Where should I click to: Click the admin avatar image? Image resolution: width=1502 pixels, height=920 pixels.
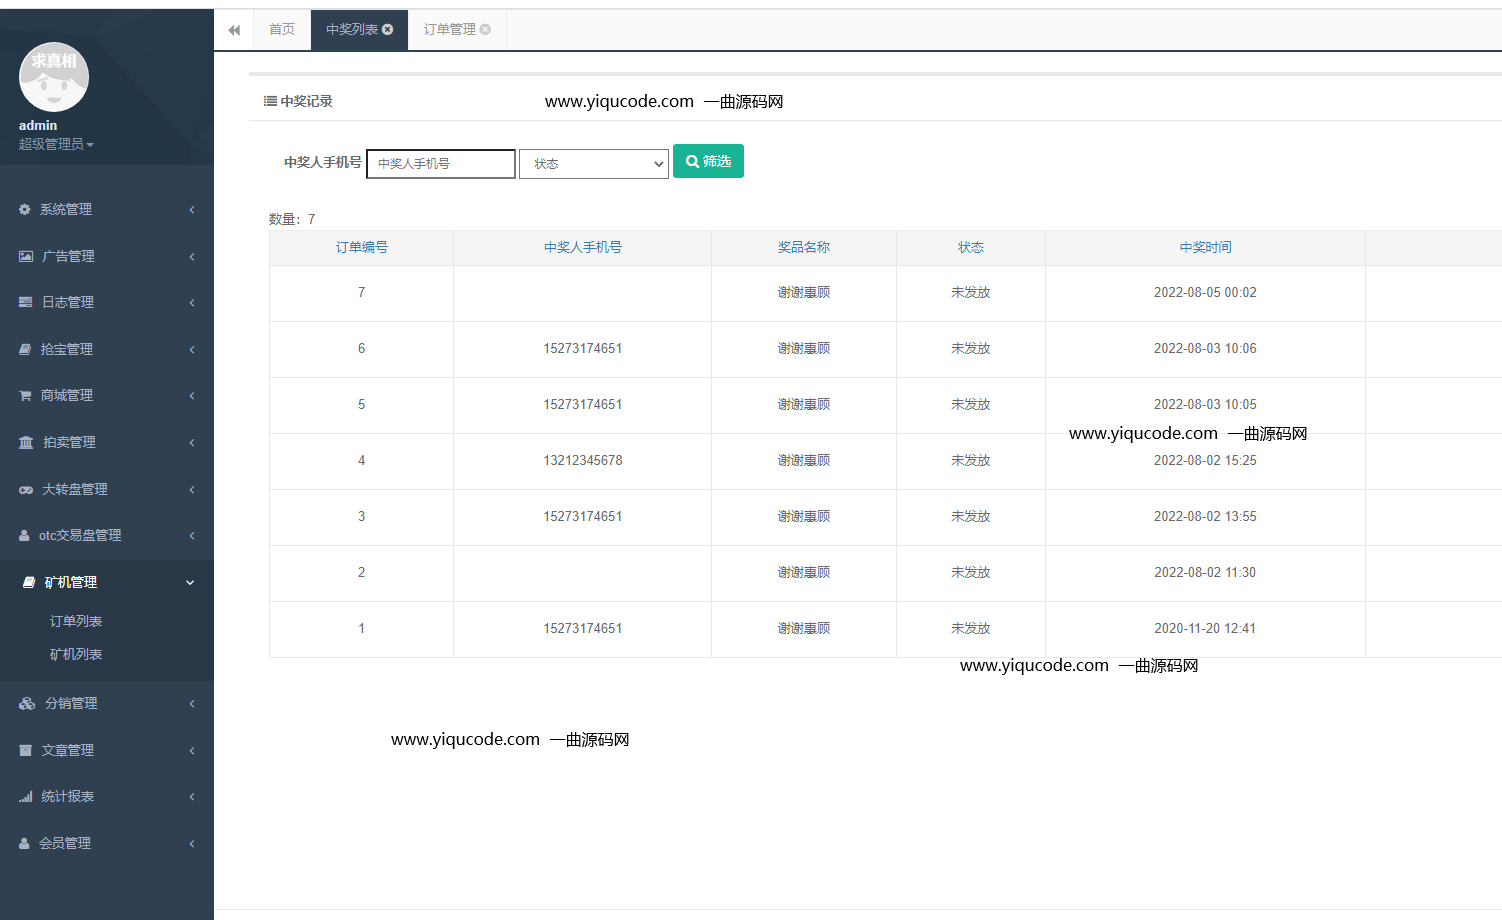point(54,77)
